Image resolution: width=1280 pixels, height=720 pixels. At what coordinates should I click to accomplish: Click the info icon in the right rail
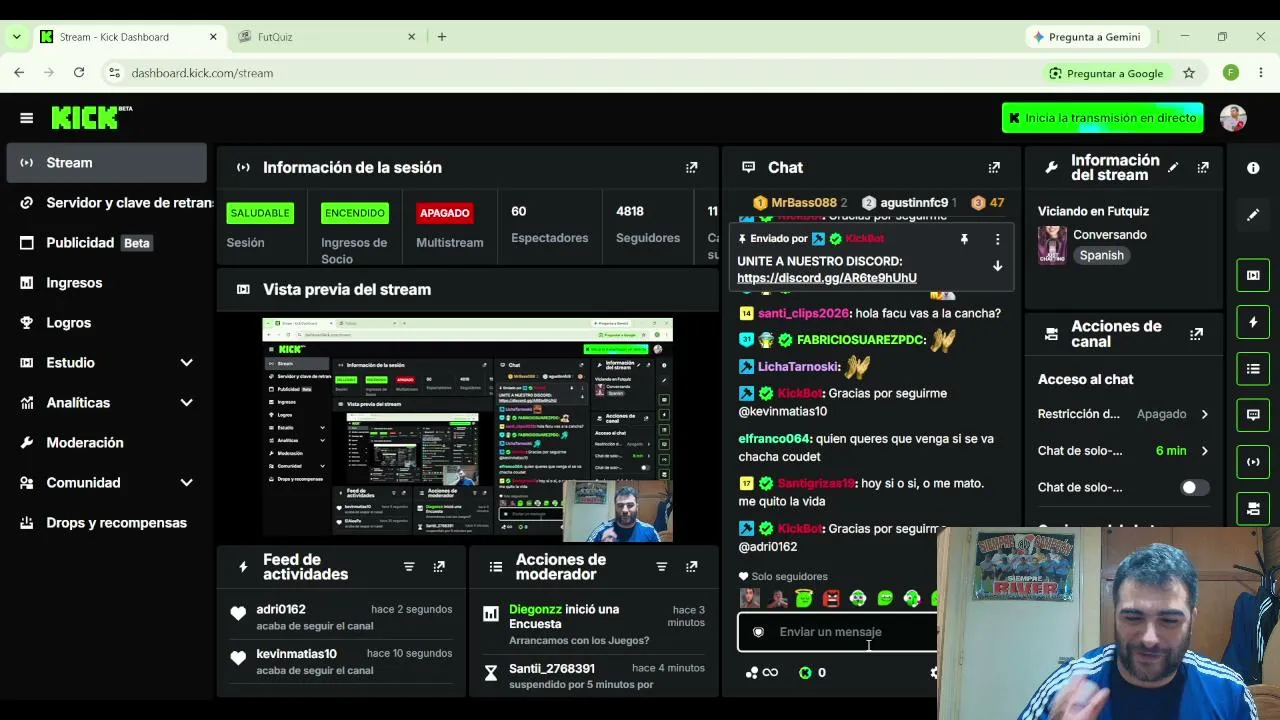click(x=1253, y=168)
